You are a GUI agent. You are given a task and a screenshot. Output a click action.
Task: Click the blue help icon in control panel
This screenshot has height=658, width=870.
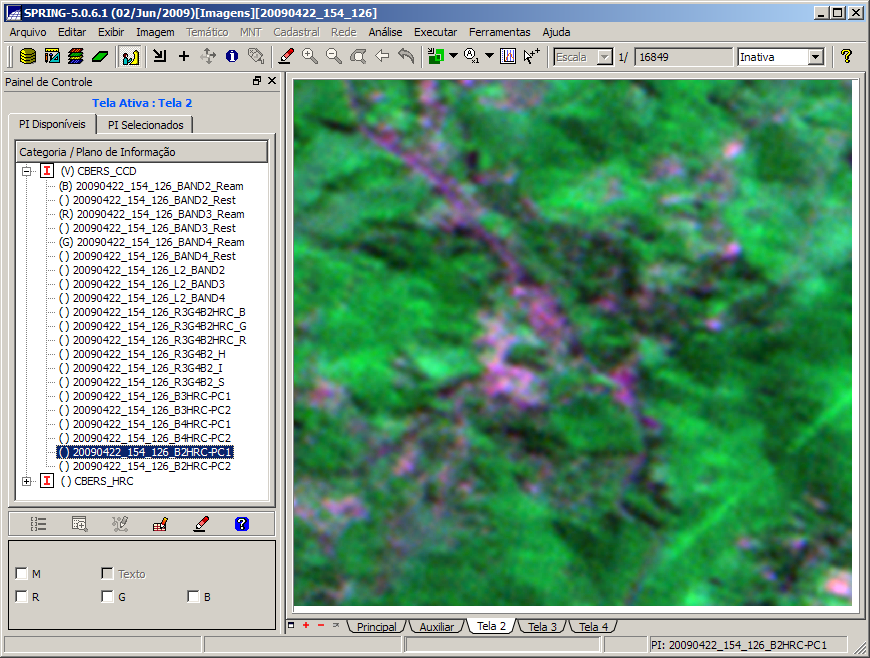[241, 523]
